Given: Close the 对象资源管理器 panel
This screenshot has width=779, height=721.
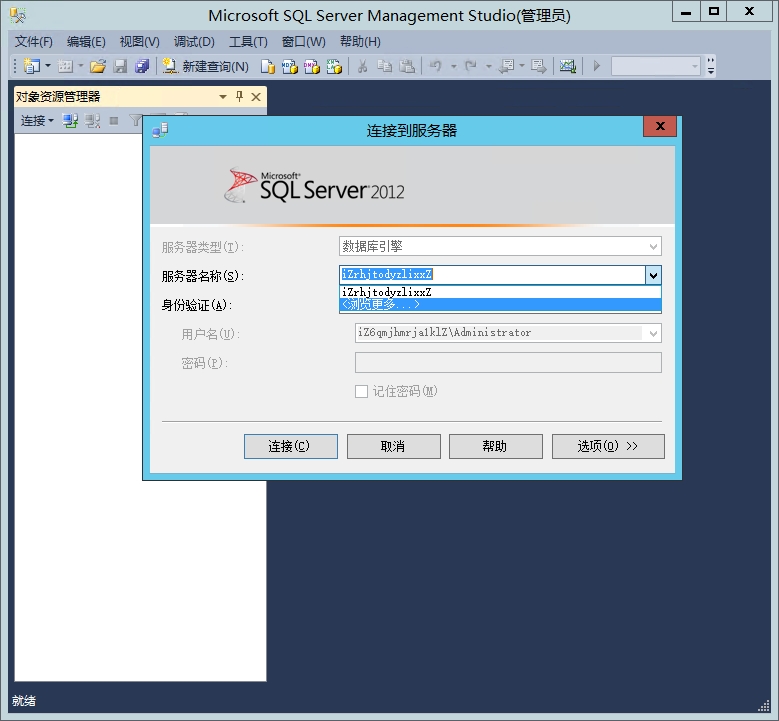Looking at the screenshot, I should (256, 97).
